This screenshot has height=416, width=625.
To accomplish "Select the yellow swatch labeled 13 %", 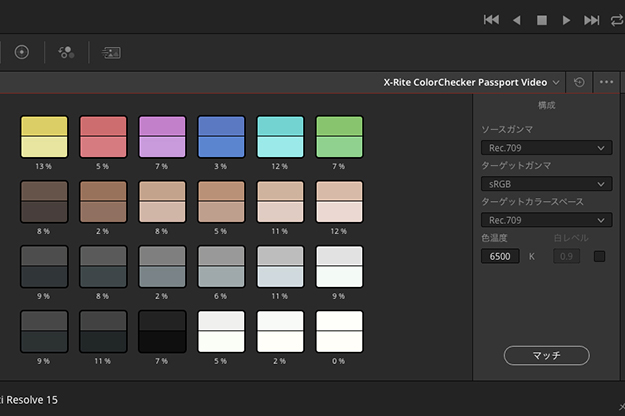I will click(x=44, y=136).
